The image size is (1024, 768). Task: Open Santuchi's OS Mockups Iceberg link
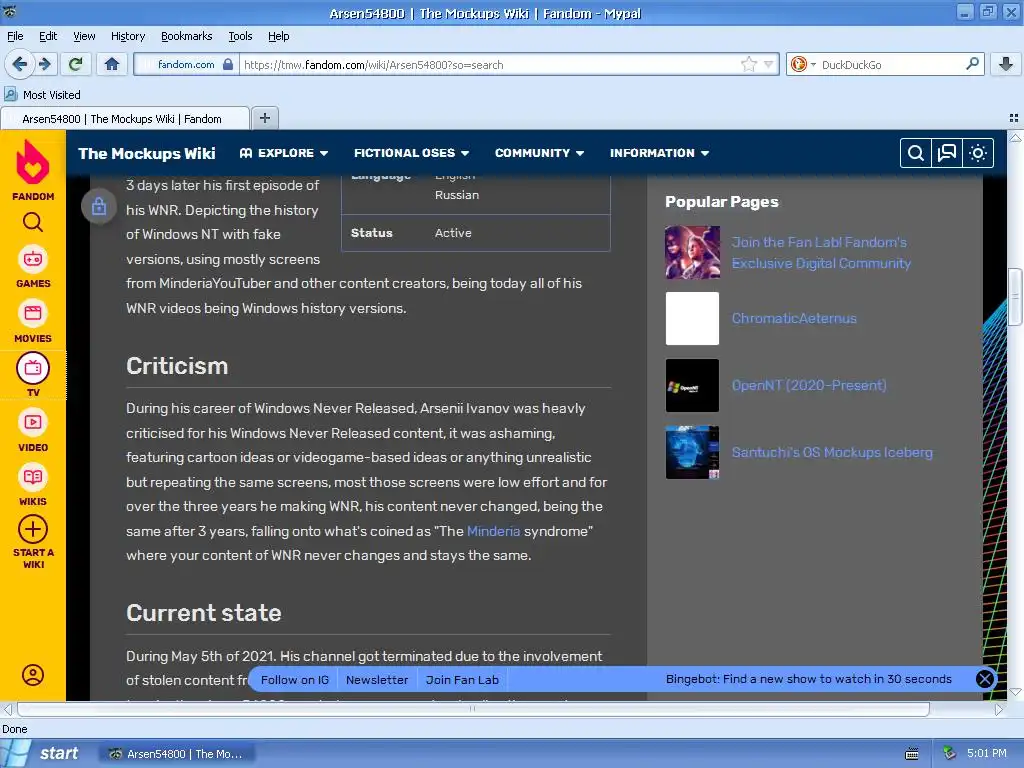click(831, 453)
